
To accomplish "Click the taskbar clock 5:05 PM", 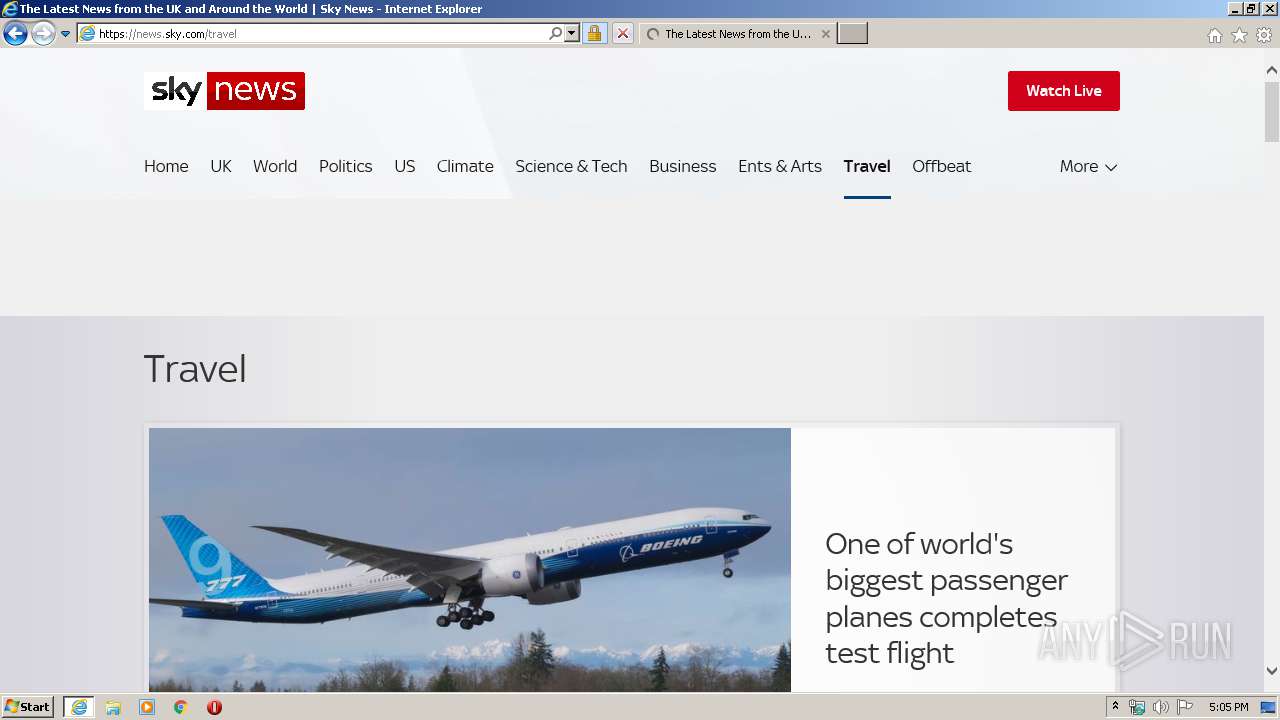I will tap(1228, 707).
